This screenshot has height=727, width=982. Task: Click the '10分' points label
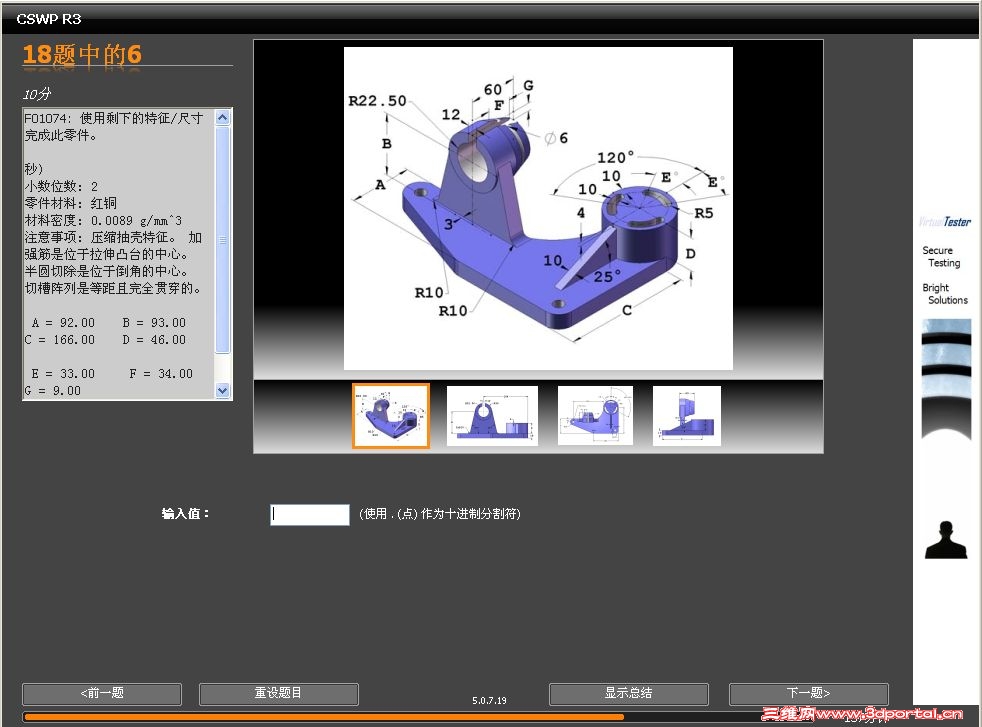pyautogui.click(x=37, y=94)
